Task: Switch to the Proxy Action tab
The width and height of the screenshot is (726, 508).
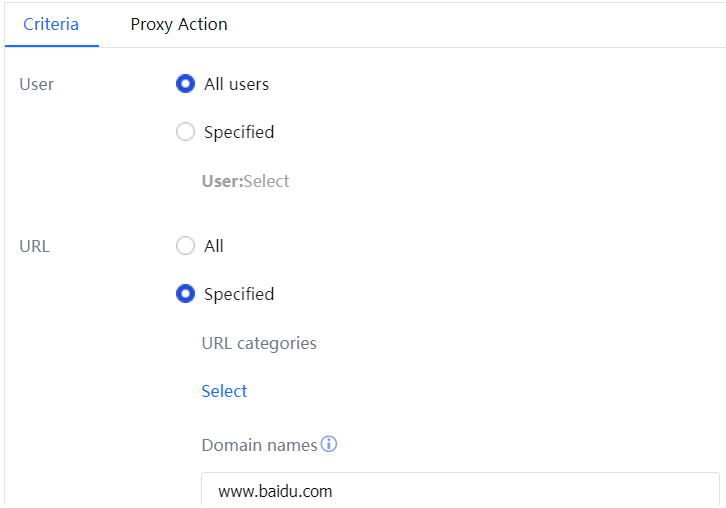Action: 179,24
